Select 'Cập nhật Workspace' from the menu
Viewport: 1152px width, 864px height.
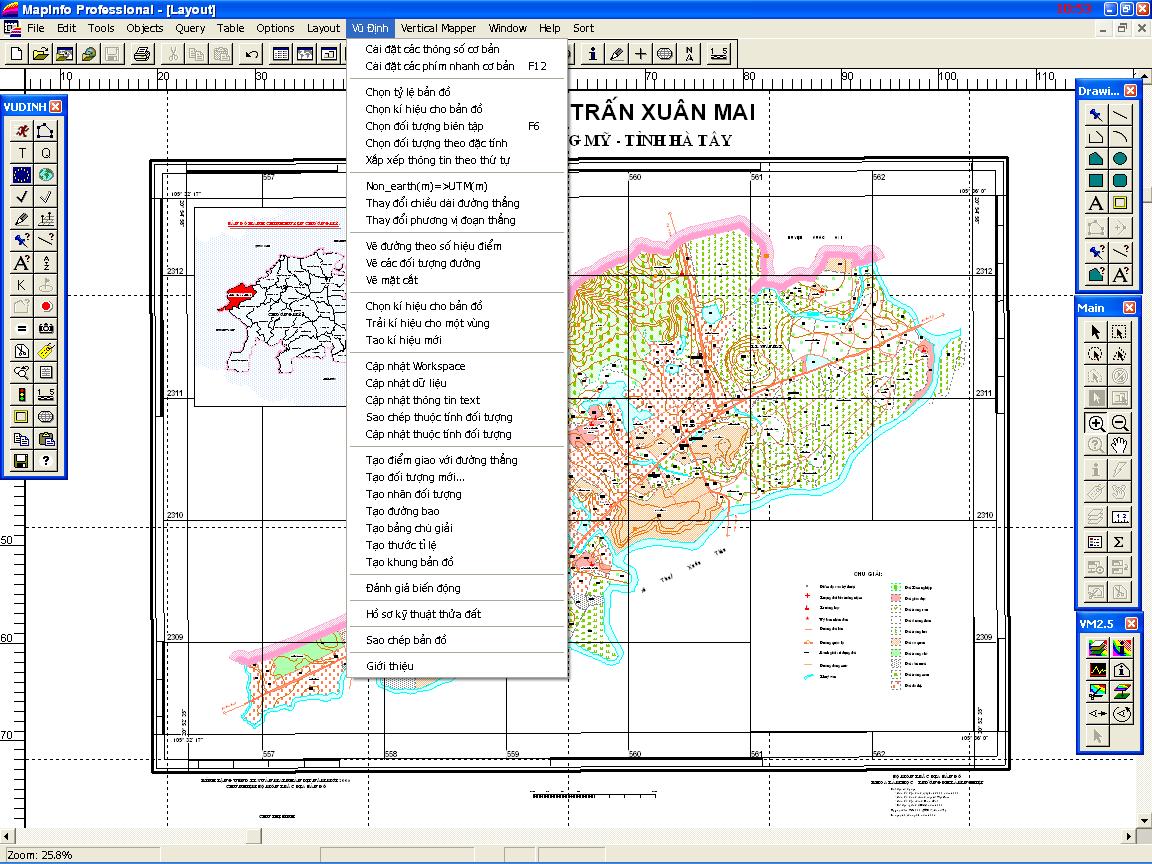click(415, 366)
